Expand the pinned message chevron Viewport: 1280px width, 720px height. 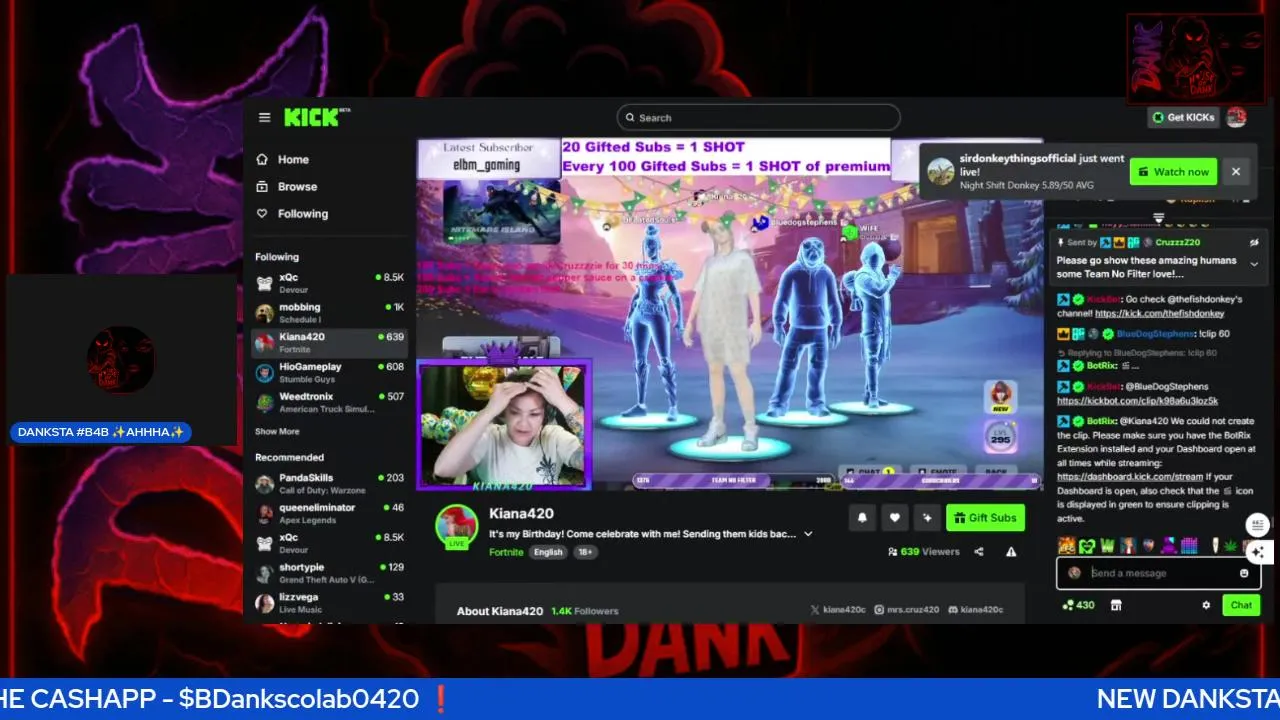click(x=1254, y=264)
